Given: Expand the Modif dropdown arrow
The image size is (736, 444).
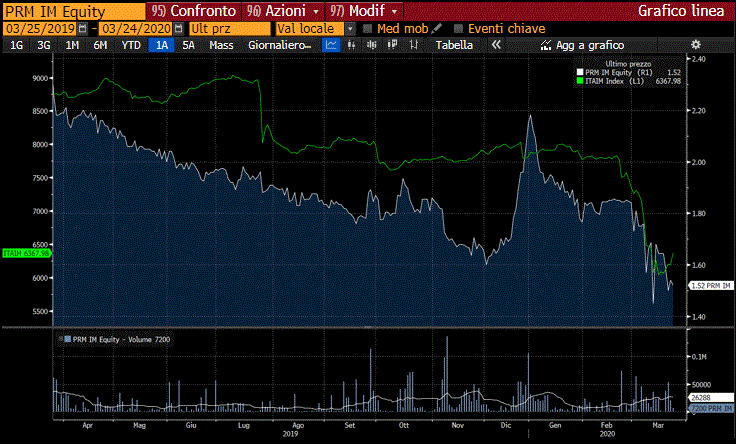Looking at the screenshot, I should [x=394, y=11].
